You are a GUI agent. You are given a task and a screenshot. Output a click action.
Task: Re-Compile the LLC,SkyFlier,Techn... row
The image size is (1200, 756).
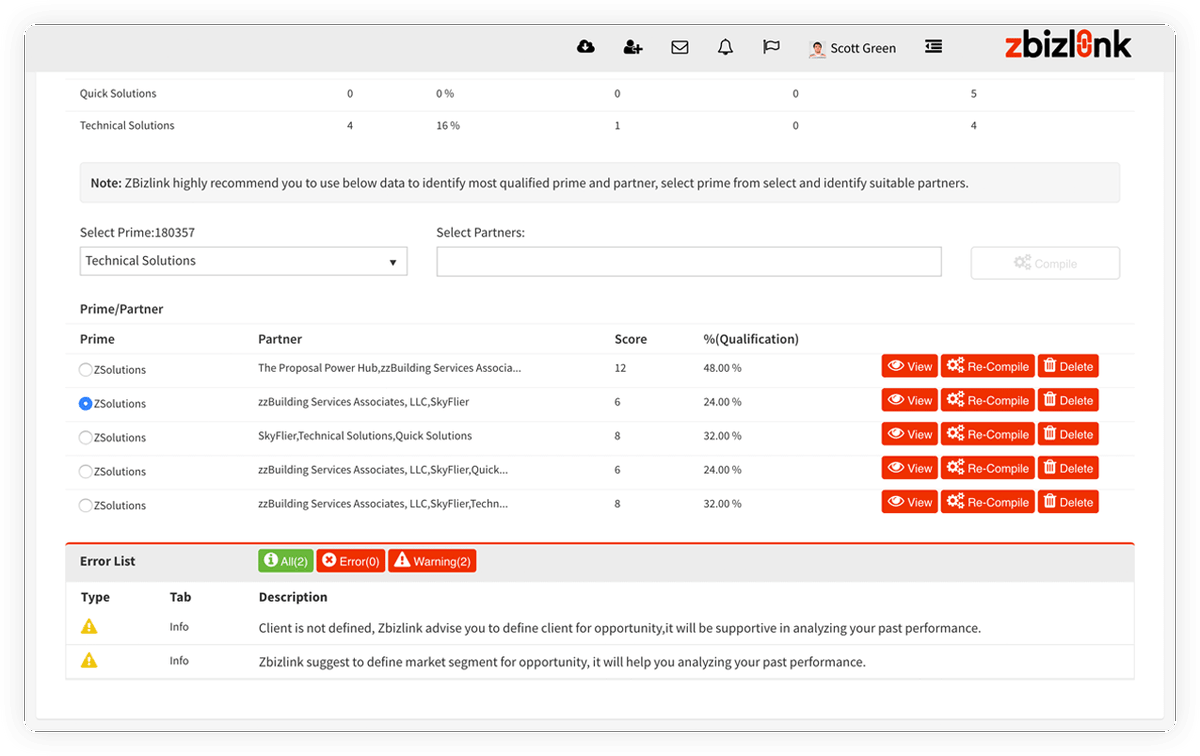pyautogui.click(x=988, y=502)
